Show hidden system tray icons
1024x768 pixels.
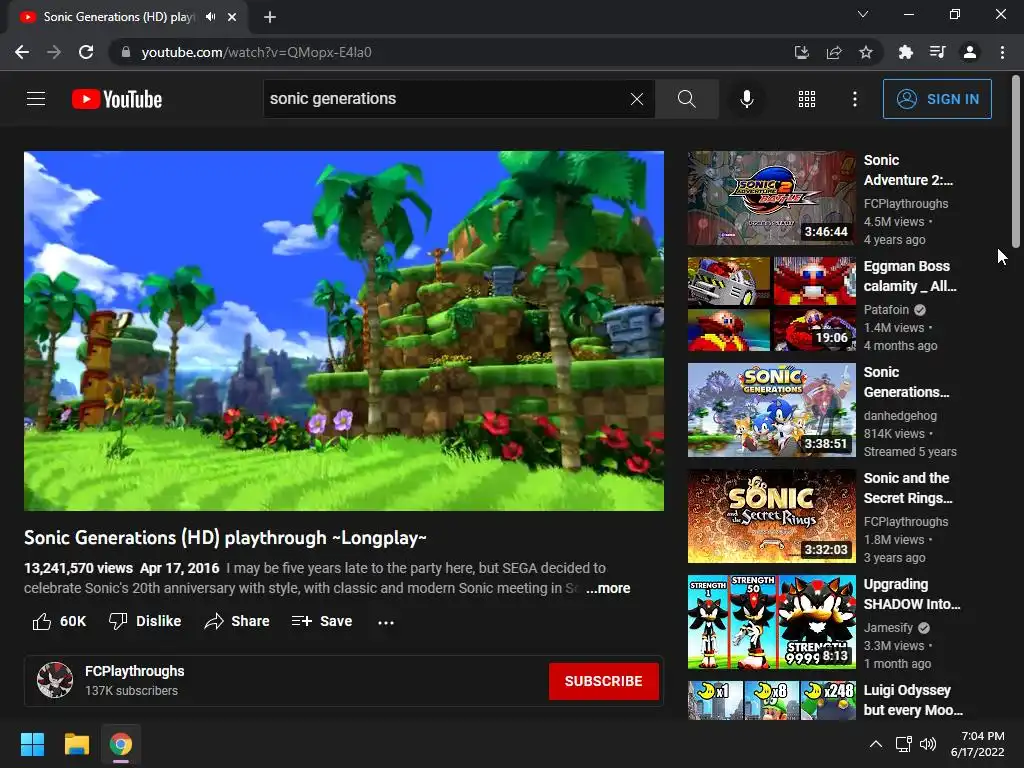coord(876,744)
